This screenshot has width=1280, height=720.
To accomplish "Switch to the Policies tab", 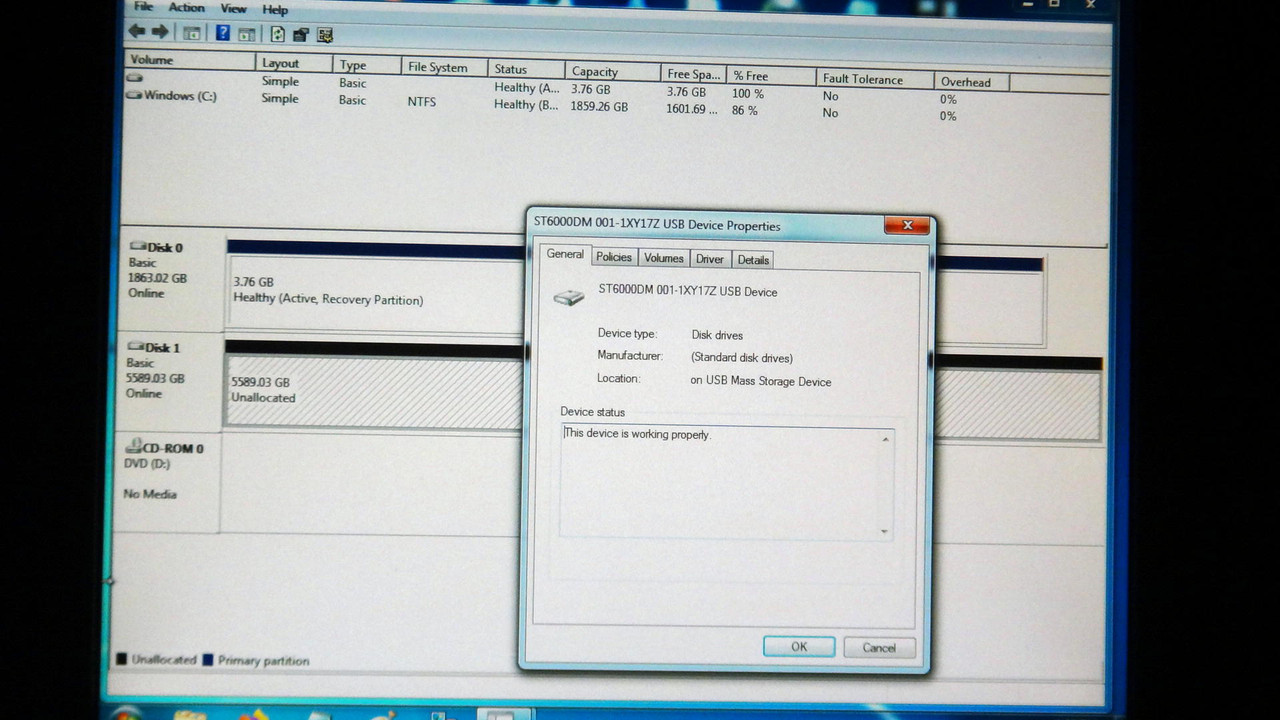I will click(x=614, y=257).
